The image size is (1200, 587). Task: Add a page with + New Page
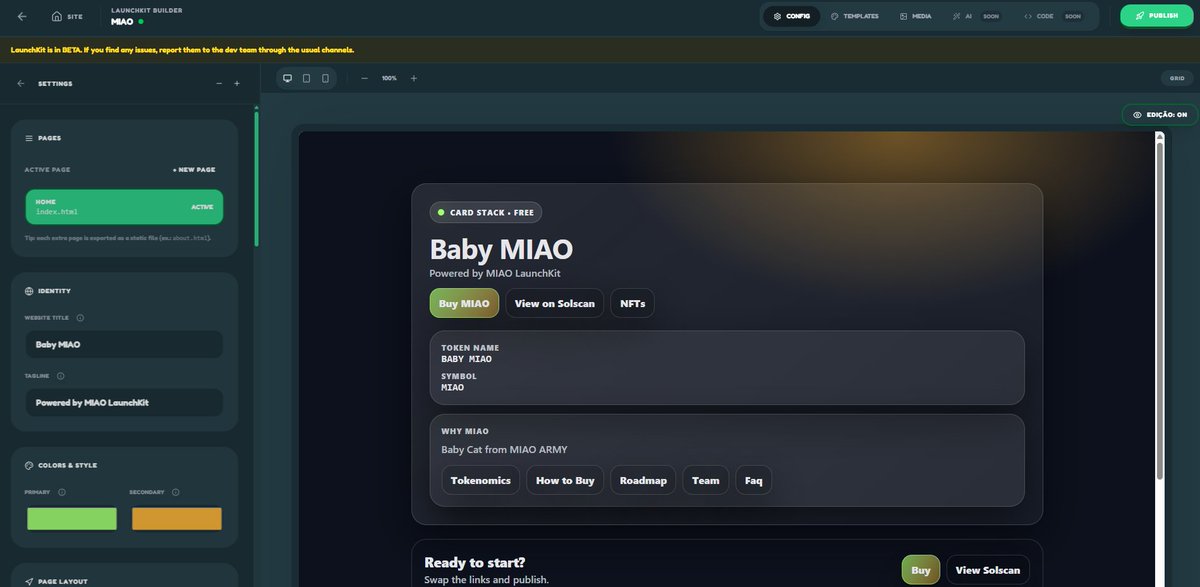coord(194,170)
